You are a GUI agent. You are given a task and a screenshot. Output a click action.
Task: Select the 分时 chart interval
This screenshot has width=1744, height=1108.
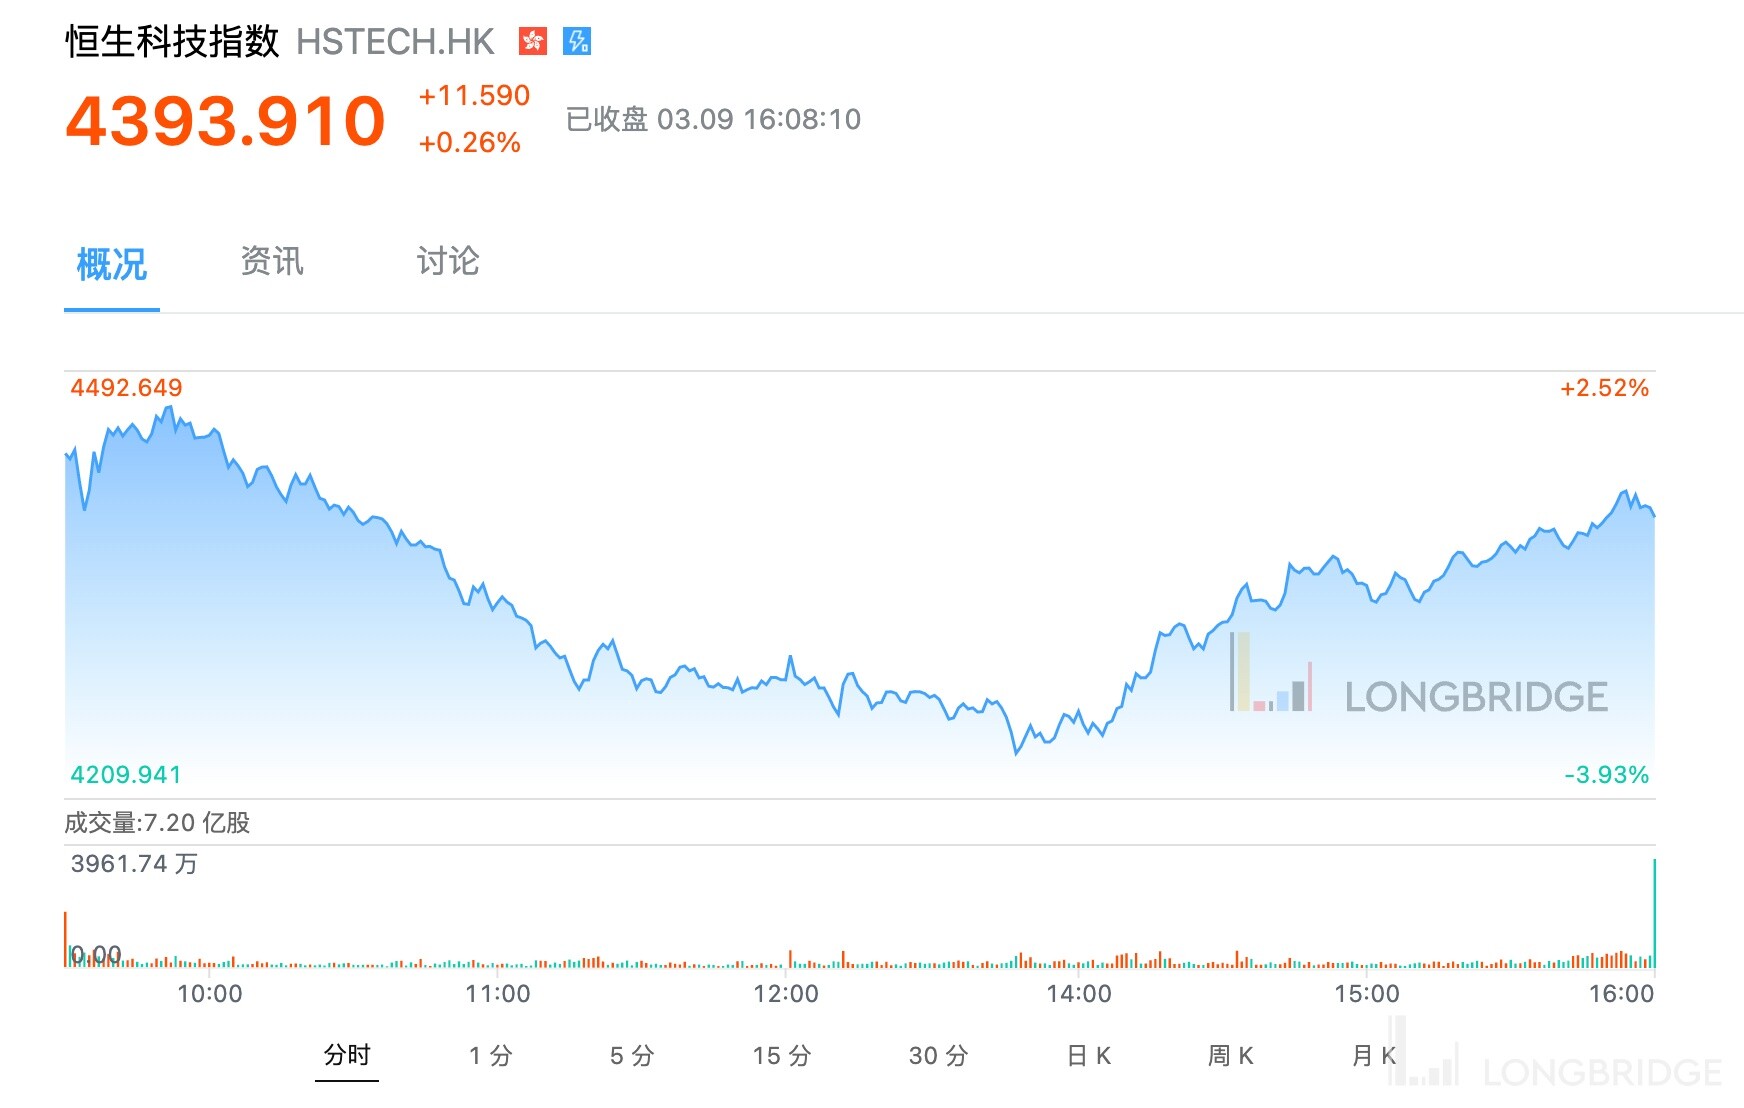347,1055
